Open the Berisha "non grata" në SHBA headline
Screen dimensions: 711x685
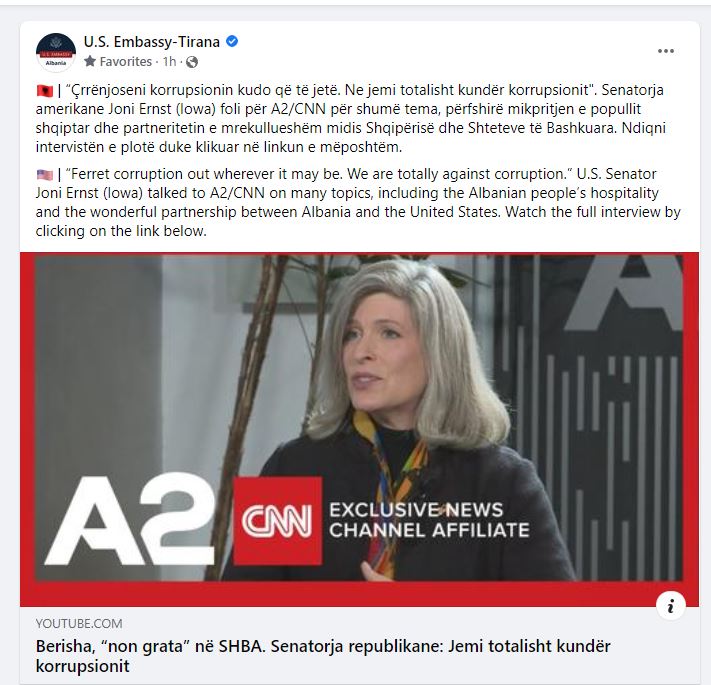pyautogui.click(x=323, y=656)
